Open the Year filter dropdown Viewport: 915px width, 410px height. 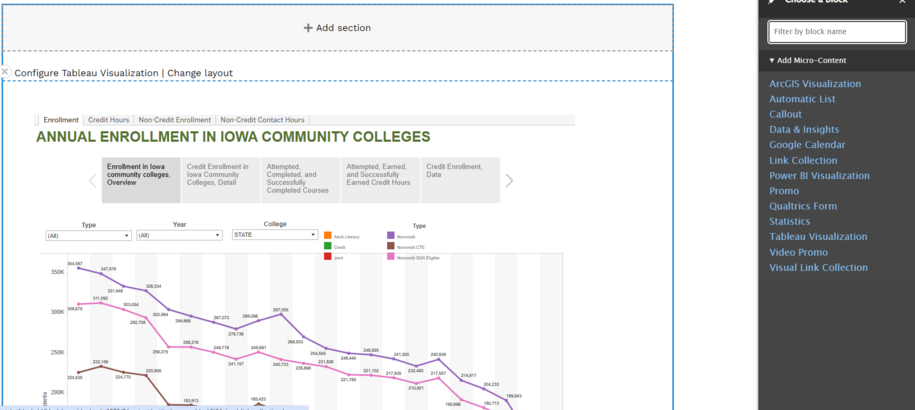(179, 235)
